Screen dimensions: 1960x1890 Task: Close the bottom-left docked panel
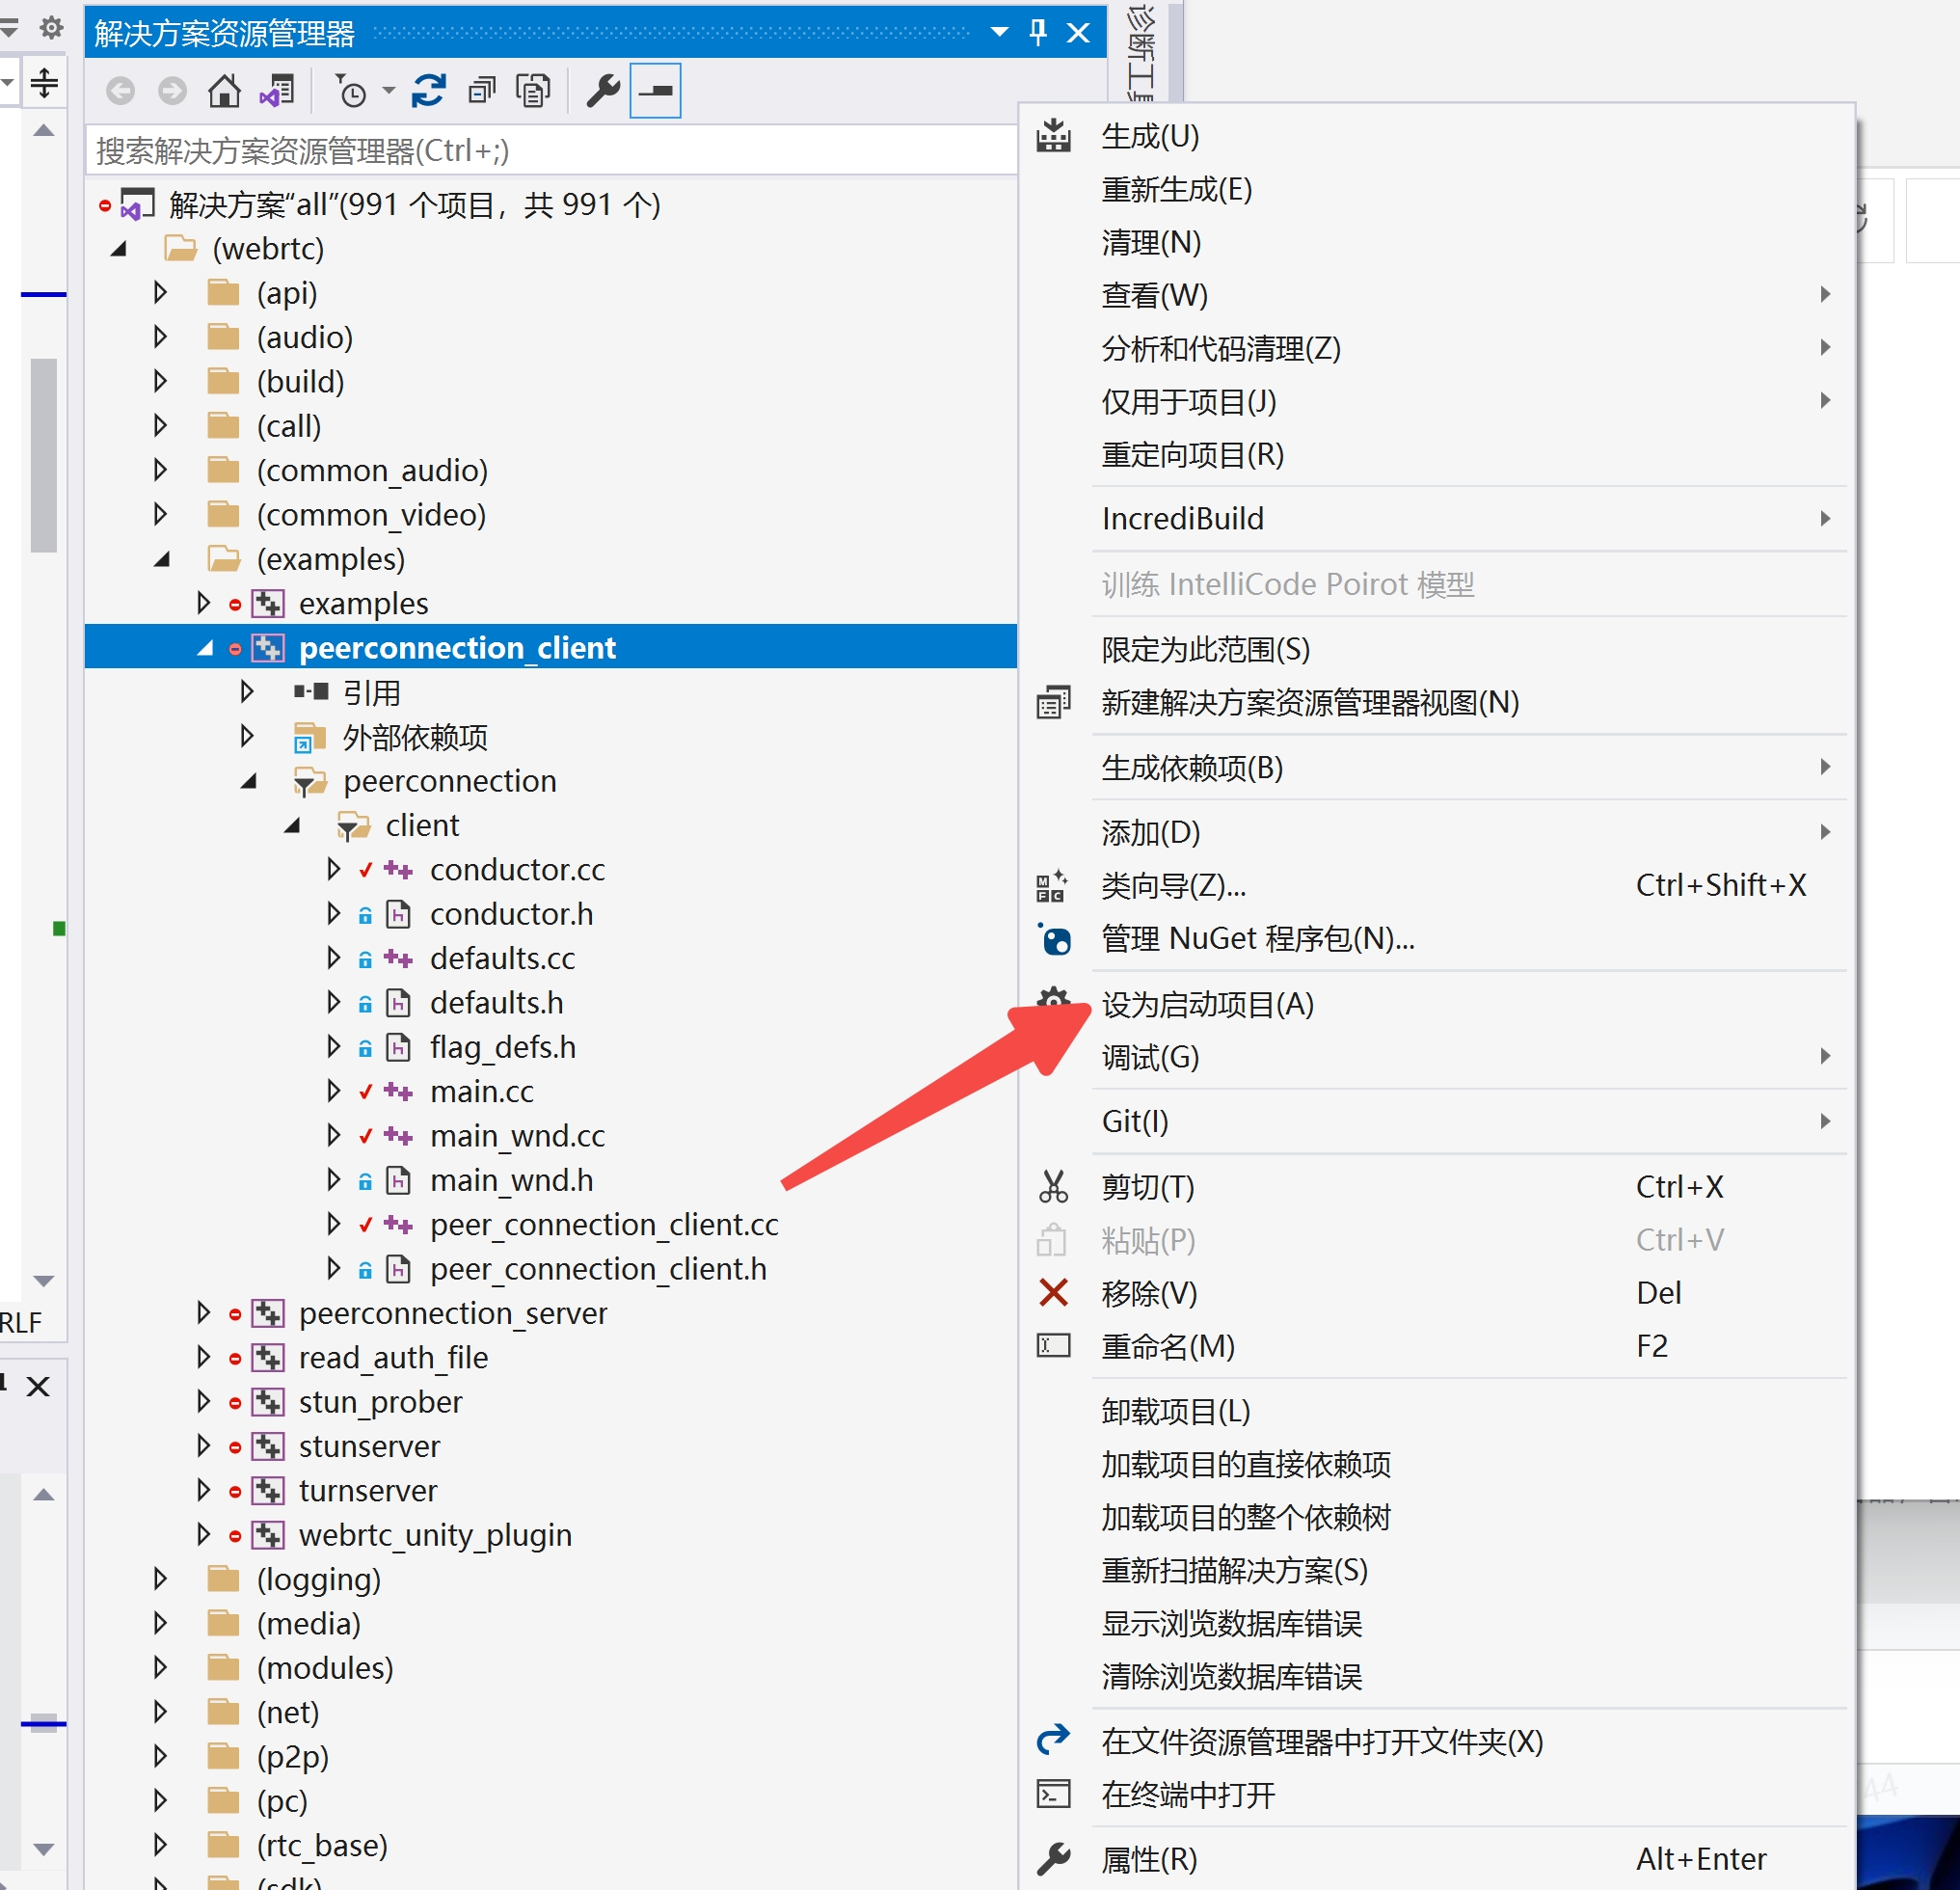38,1386
